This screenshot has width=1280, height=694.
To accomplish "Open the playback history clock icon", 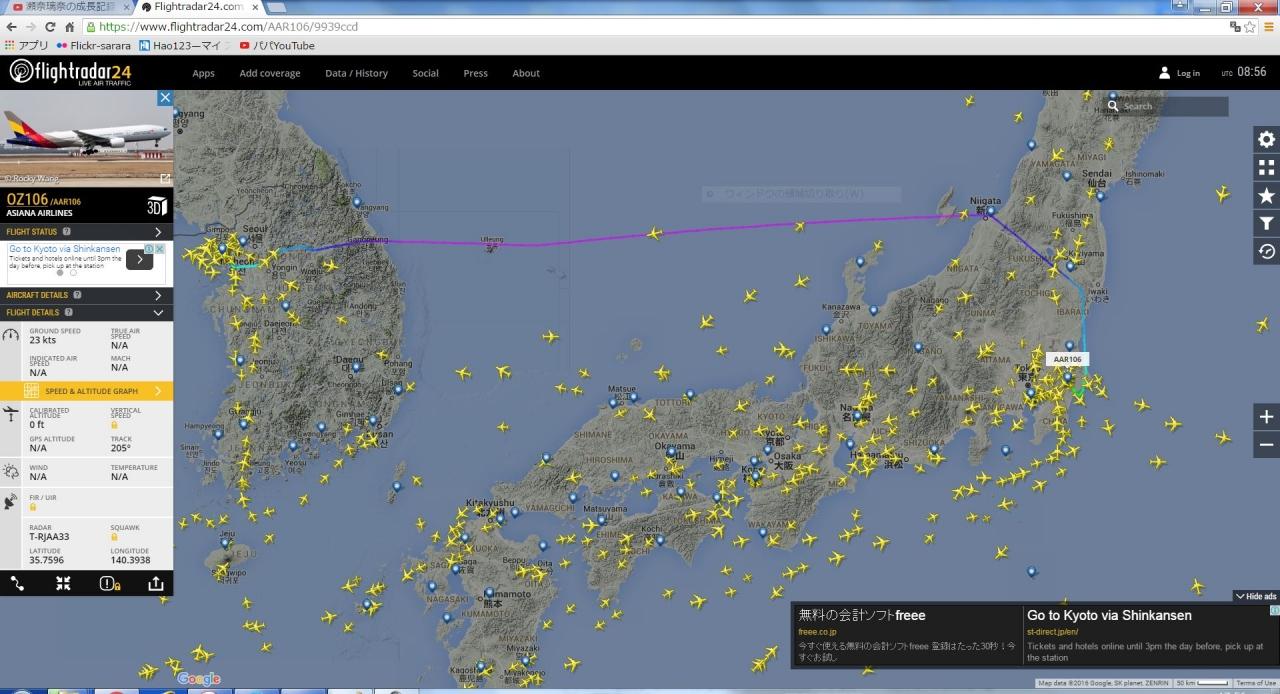I will pos(1266,251).
